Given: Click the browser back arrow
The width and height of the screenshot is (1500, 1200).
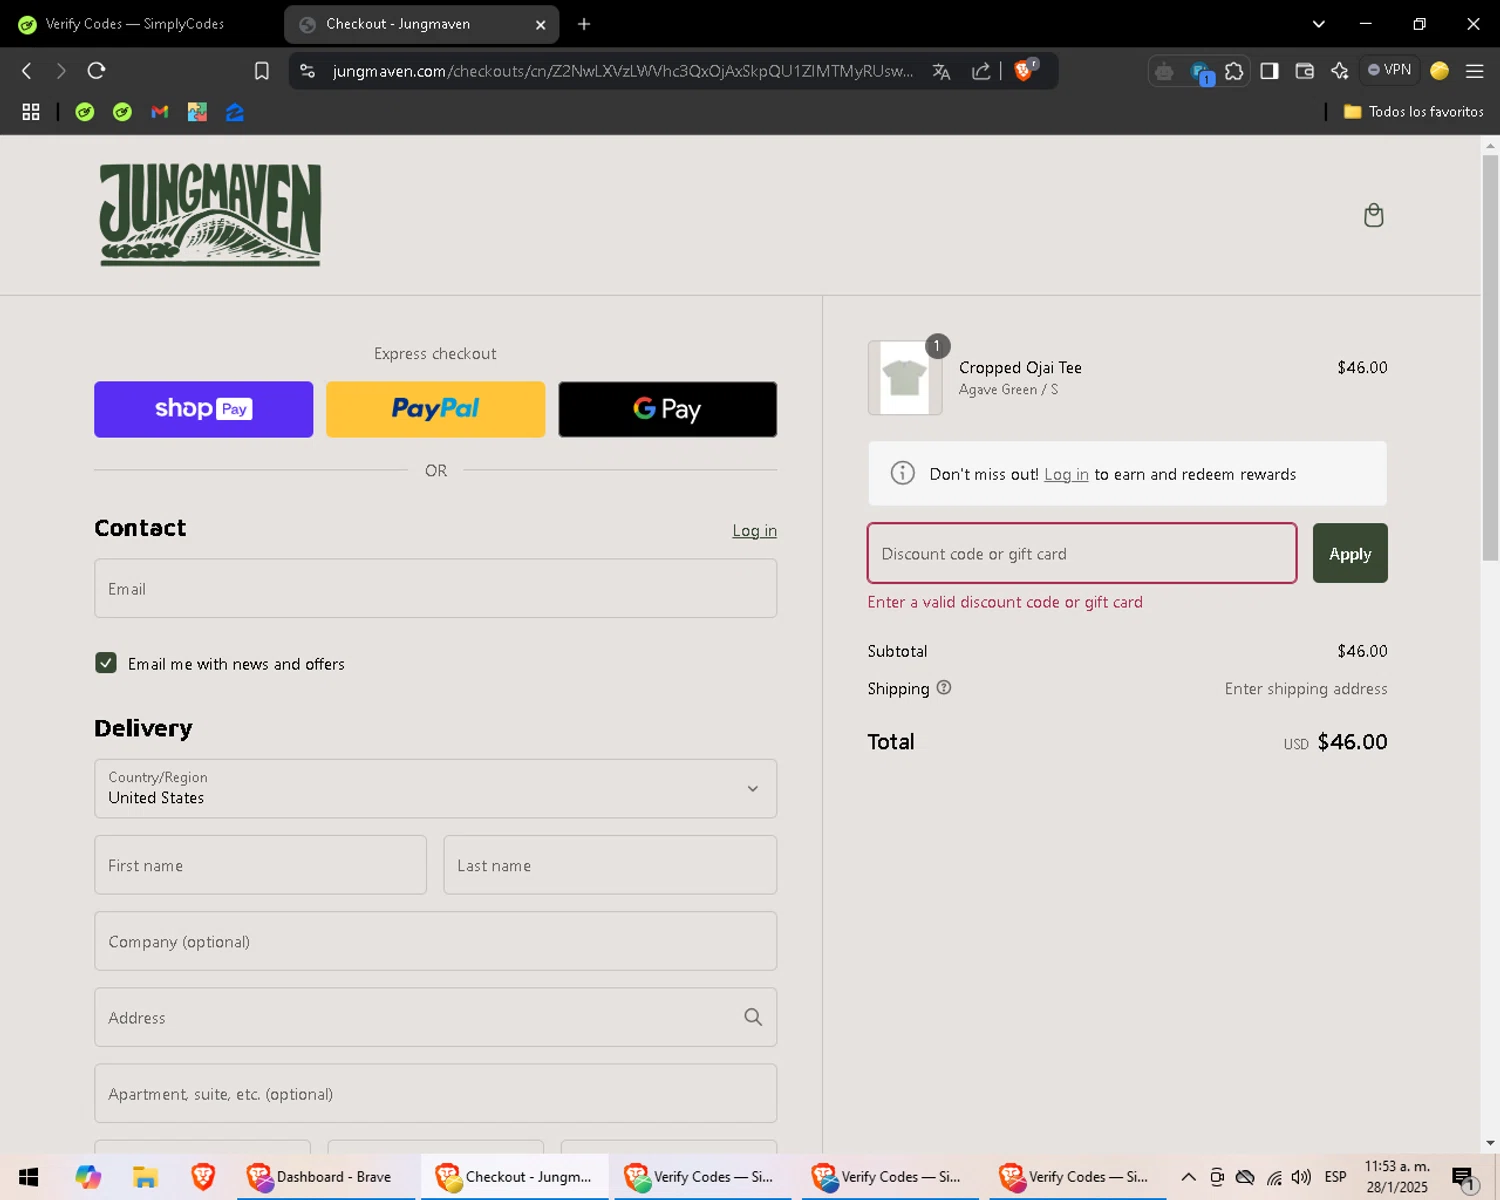Looking at the screenshot, I should [x=27, y=71].
